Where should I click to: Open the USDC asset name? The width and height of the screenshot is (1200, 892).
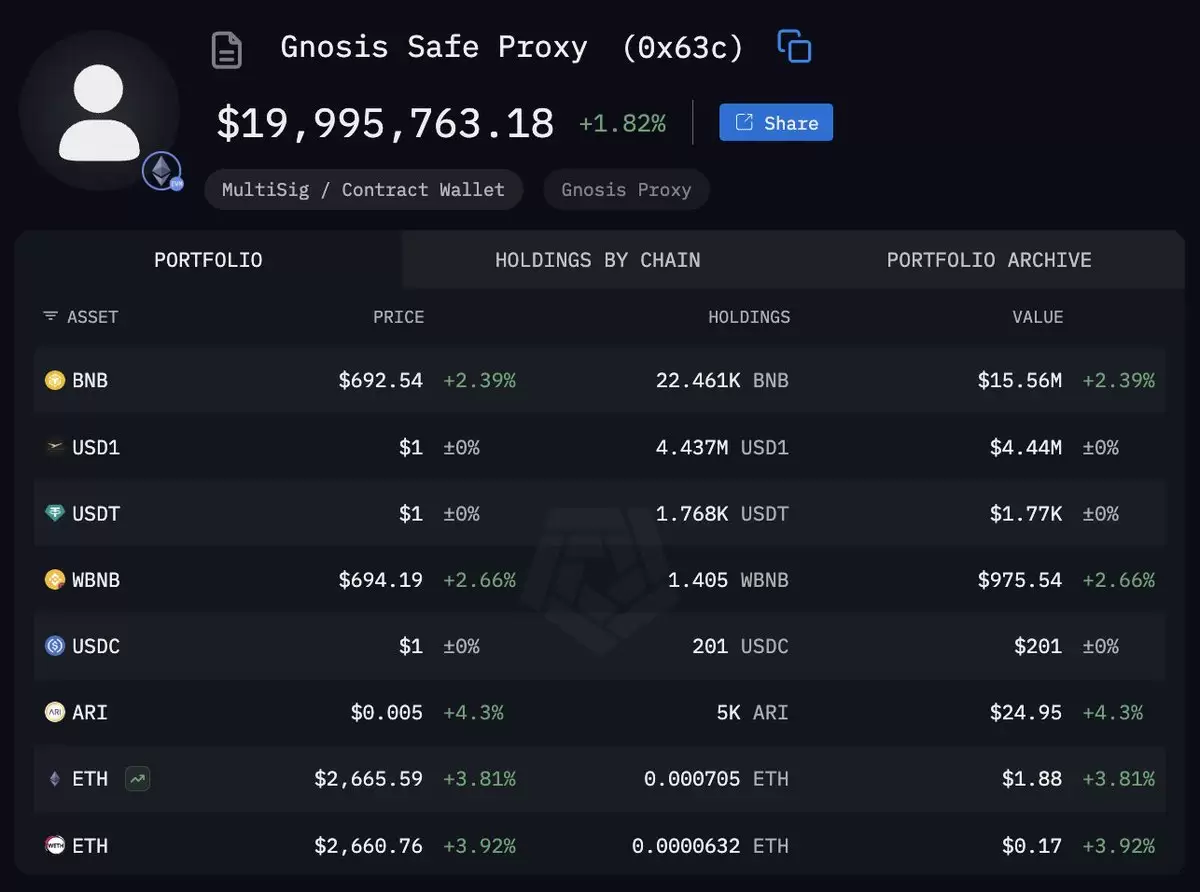coord(96,646)
